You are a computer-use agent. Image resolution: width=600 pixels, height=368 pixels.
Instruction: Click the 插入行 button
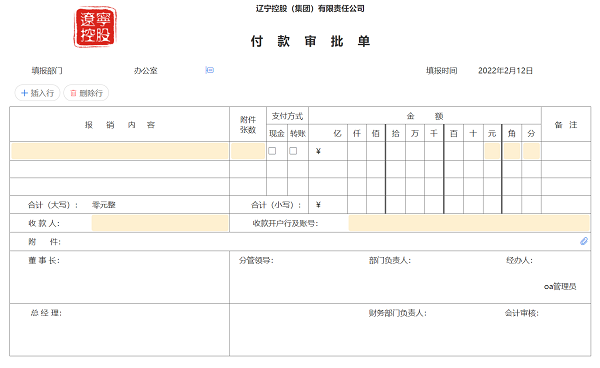pos(38,93)
